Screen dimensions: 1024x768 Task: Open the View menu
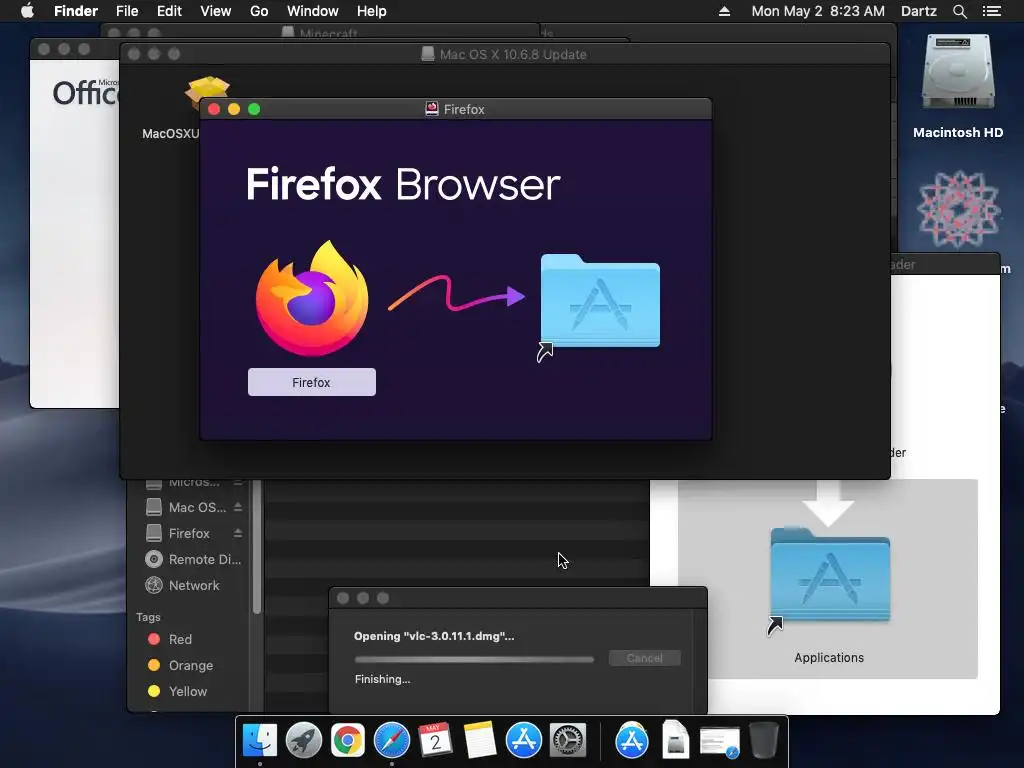coord(216,11)
